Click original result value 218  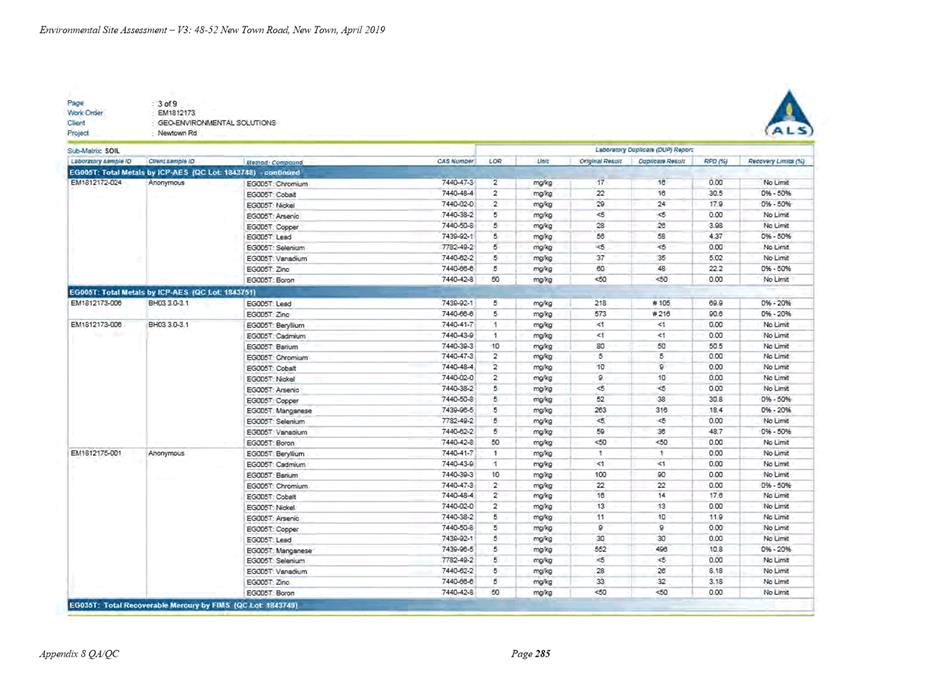(600, 303)
